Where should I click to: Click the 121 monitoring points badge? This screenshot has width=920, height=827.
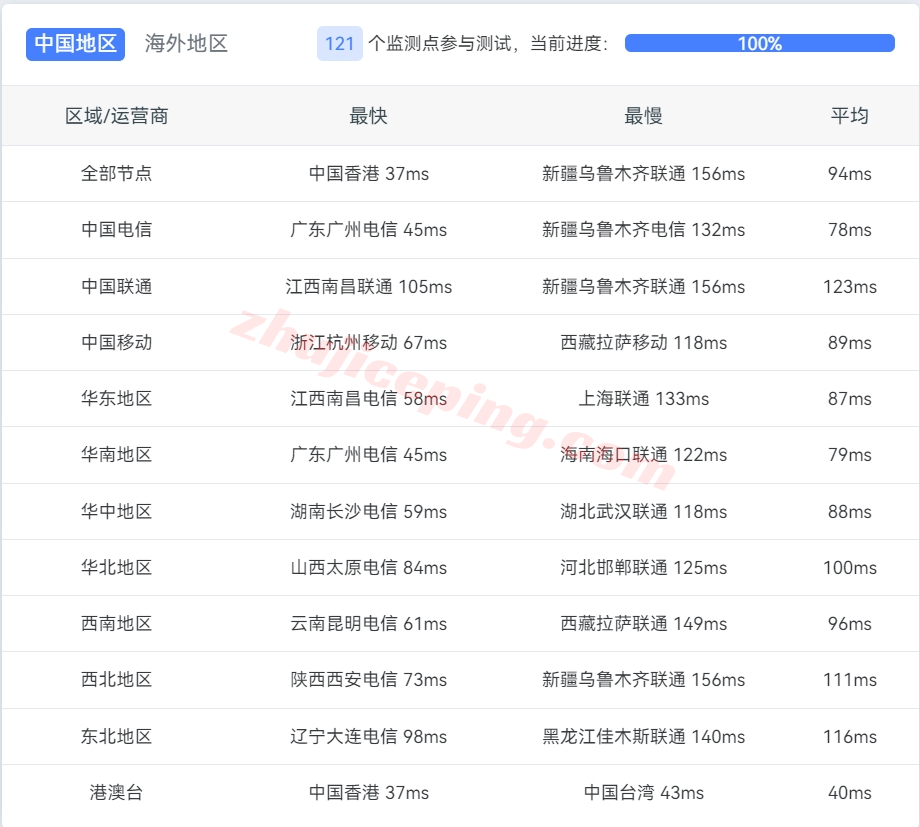(x=340, y=44)
